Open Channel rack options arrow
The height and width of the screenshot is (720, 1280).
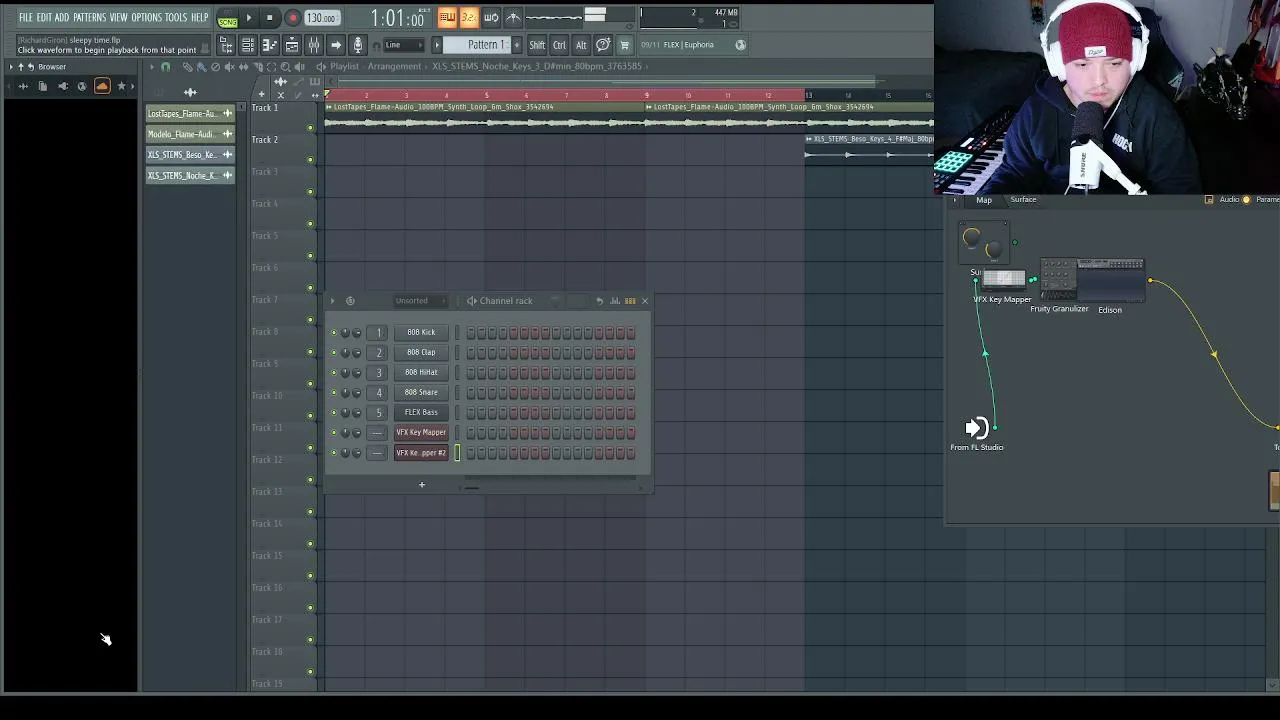pyautogui.click(x=333, y=301)
